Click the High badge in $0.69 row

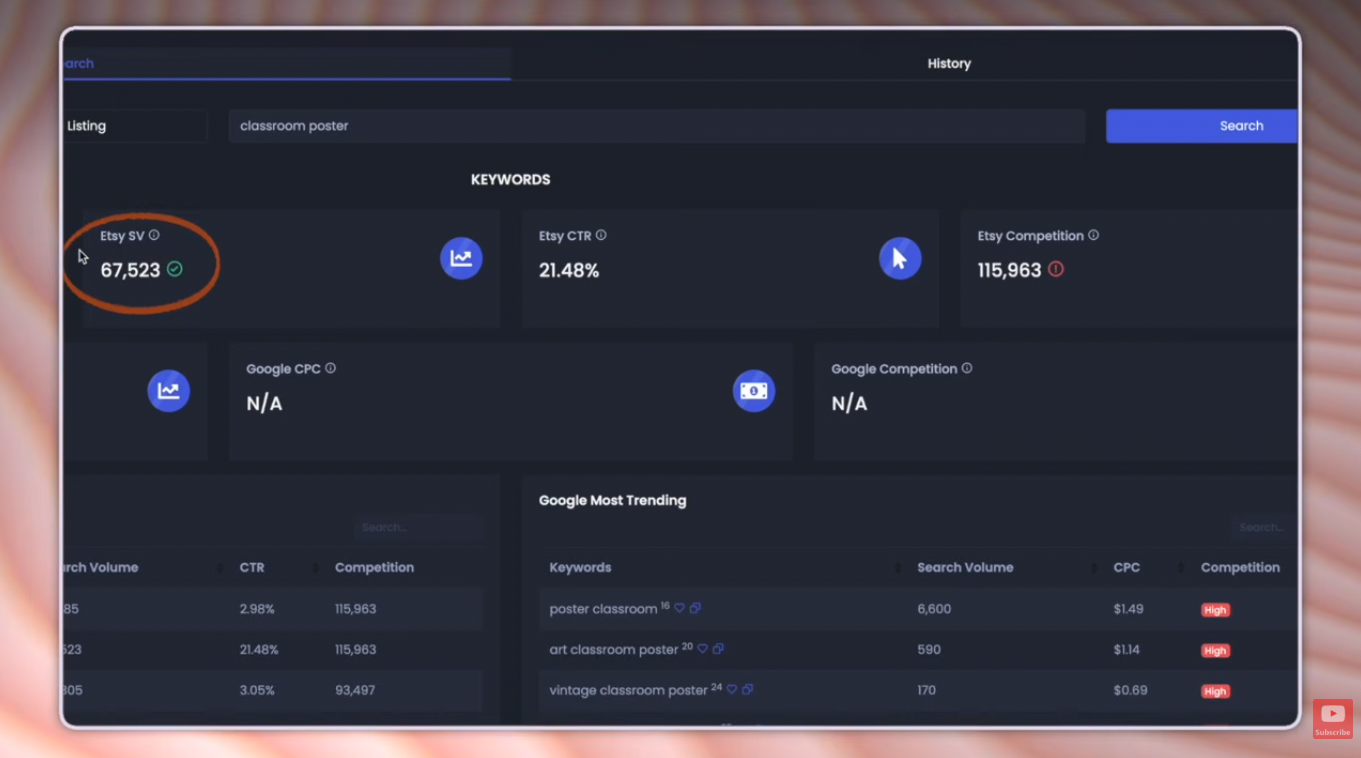click(x=1215, y=692)
